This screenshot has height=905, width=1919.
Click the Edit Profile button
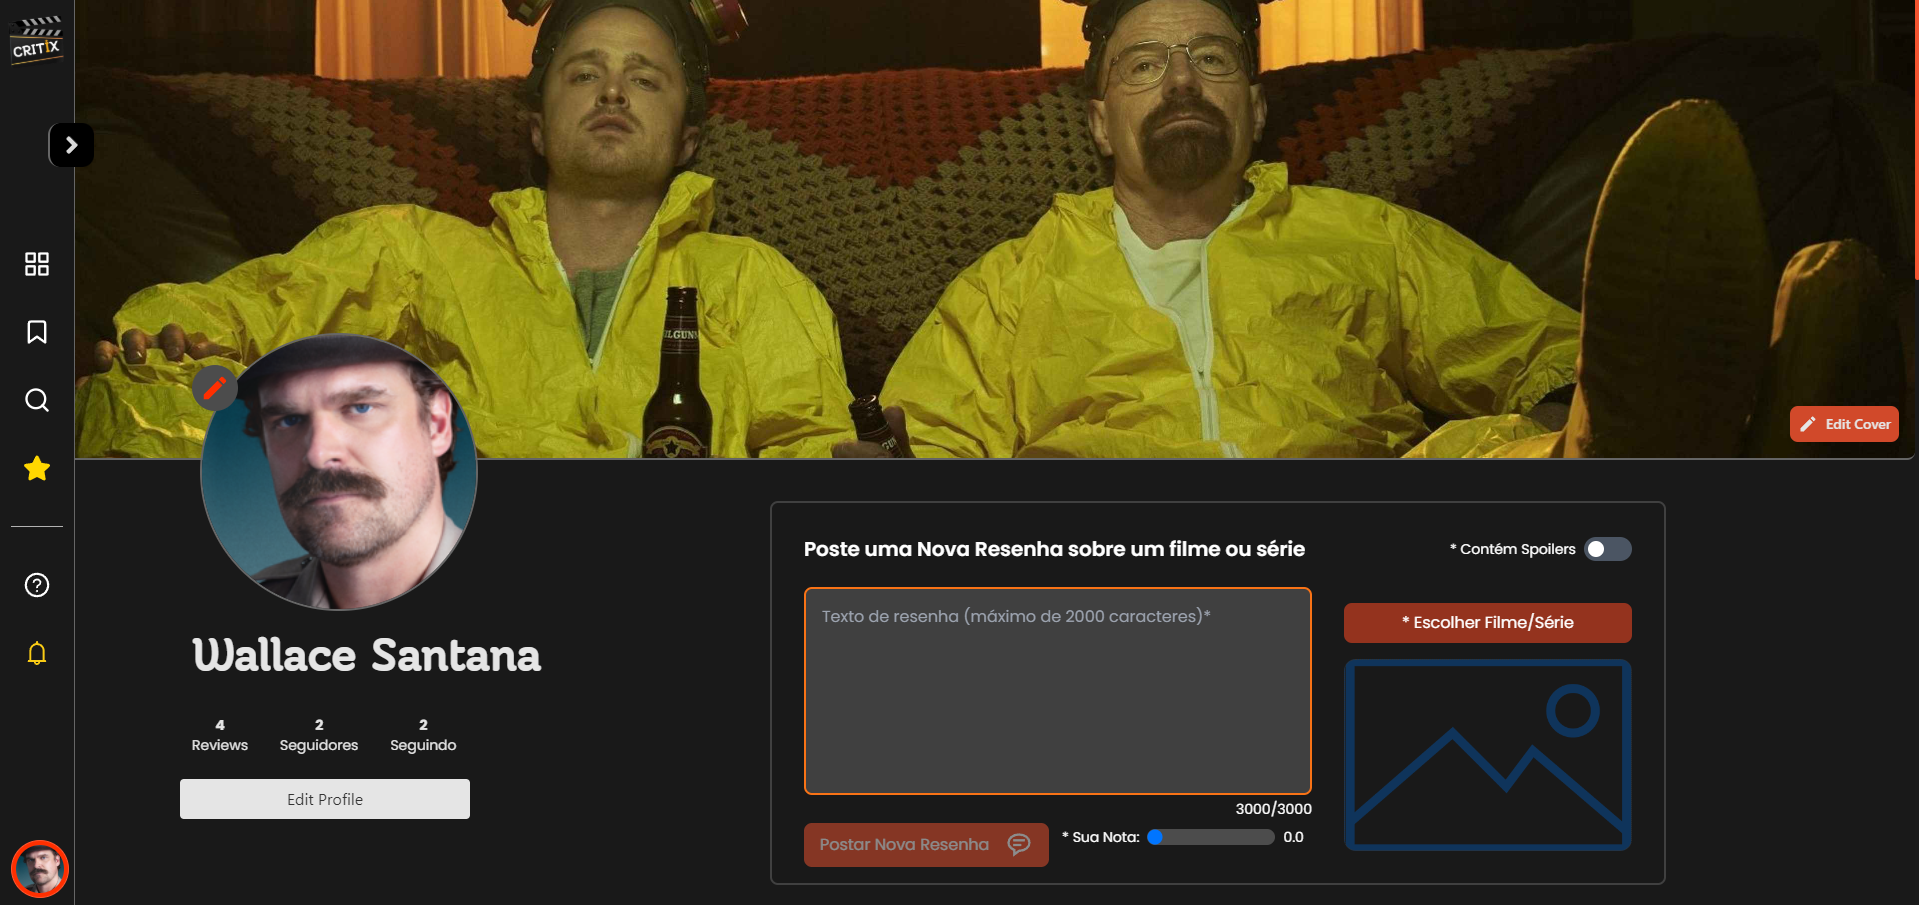coord(325,799)
